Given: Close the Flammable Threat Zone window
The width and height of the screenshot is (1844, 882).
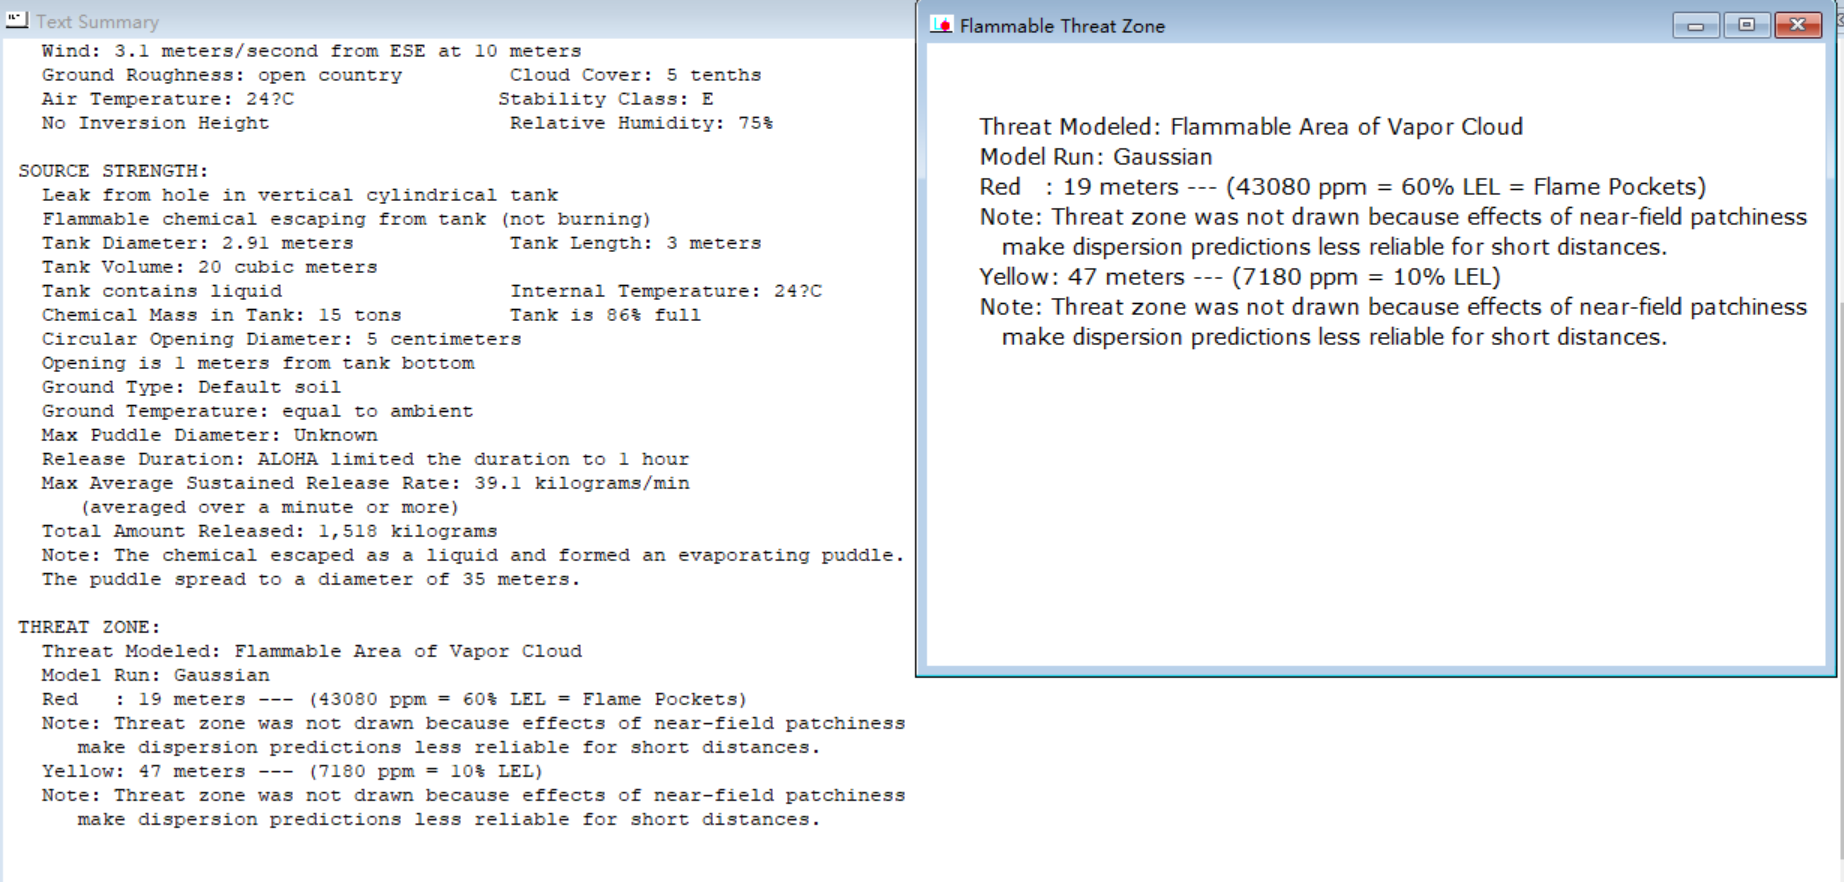Looking at the screenshot, I should (1798, 25).
